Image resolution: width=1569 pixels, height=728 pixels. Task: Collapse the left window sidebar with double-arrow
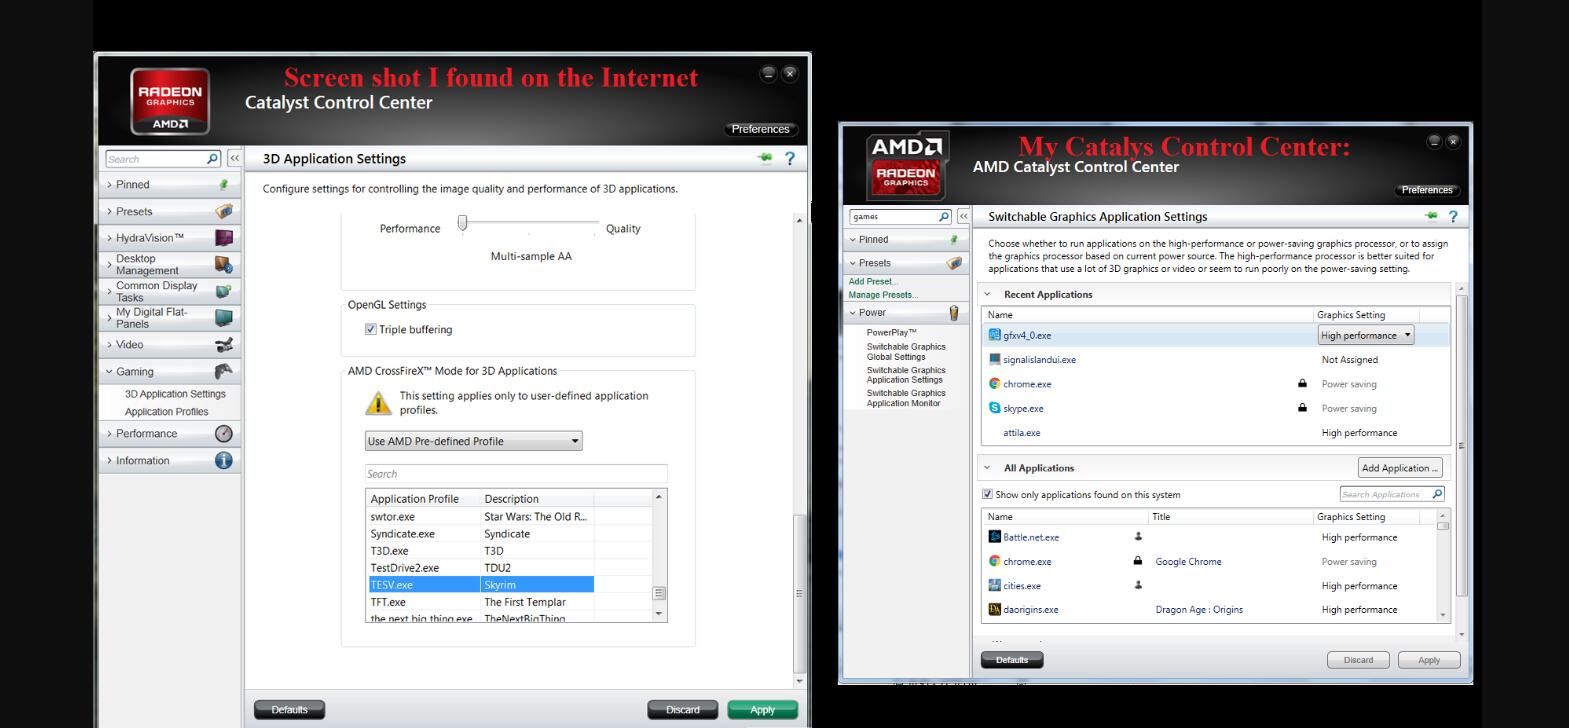coord(234,158)
